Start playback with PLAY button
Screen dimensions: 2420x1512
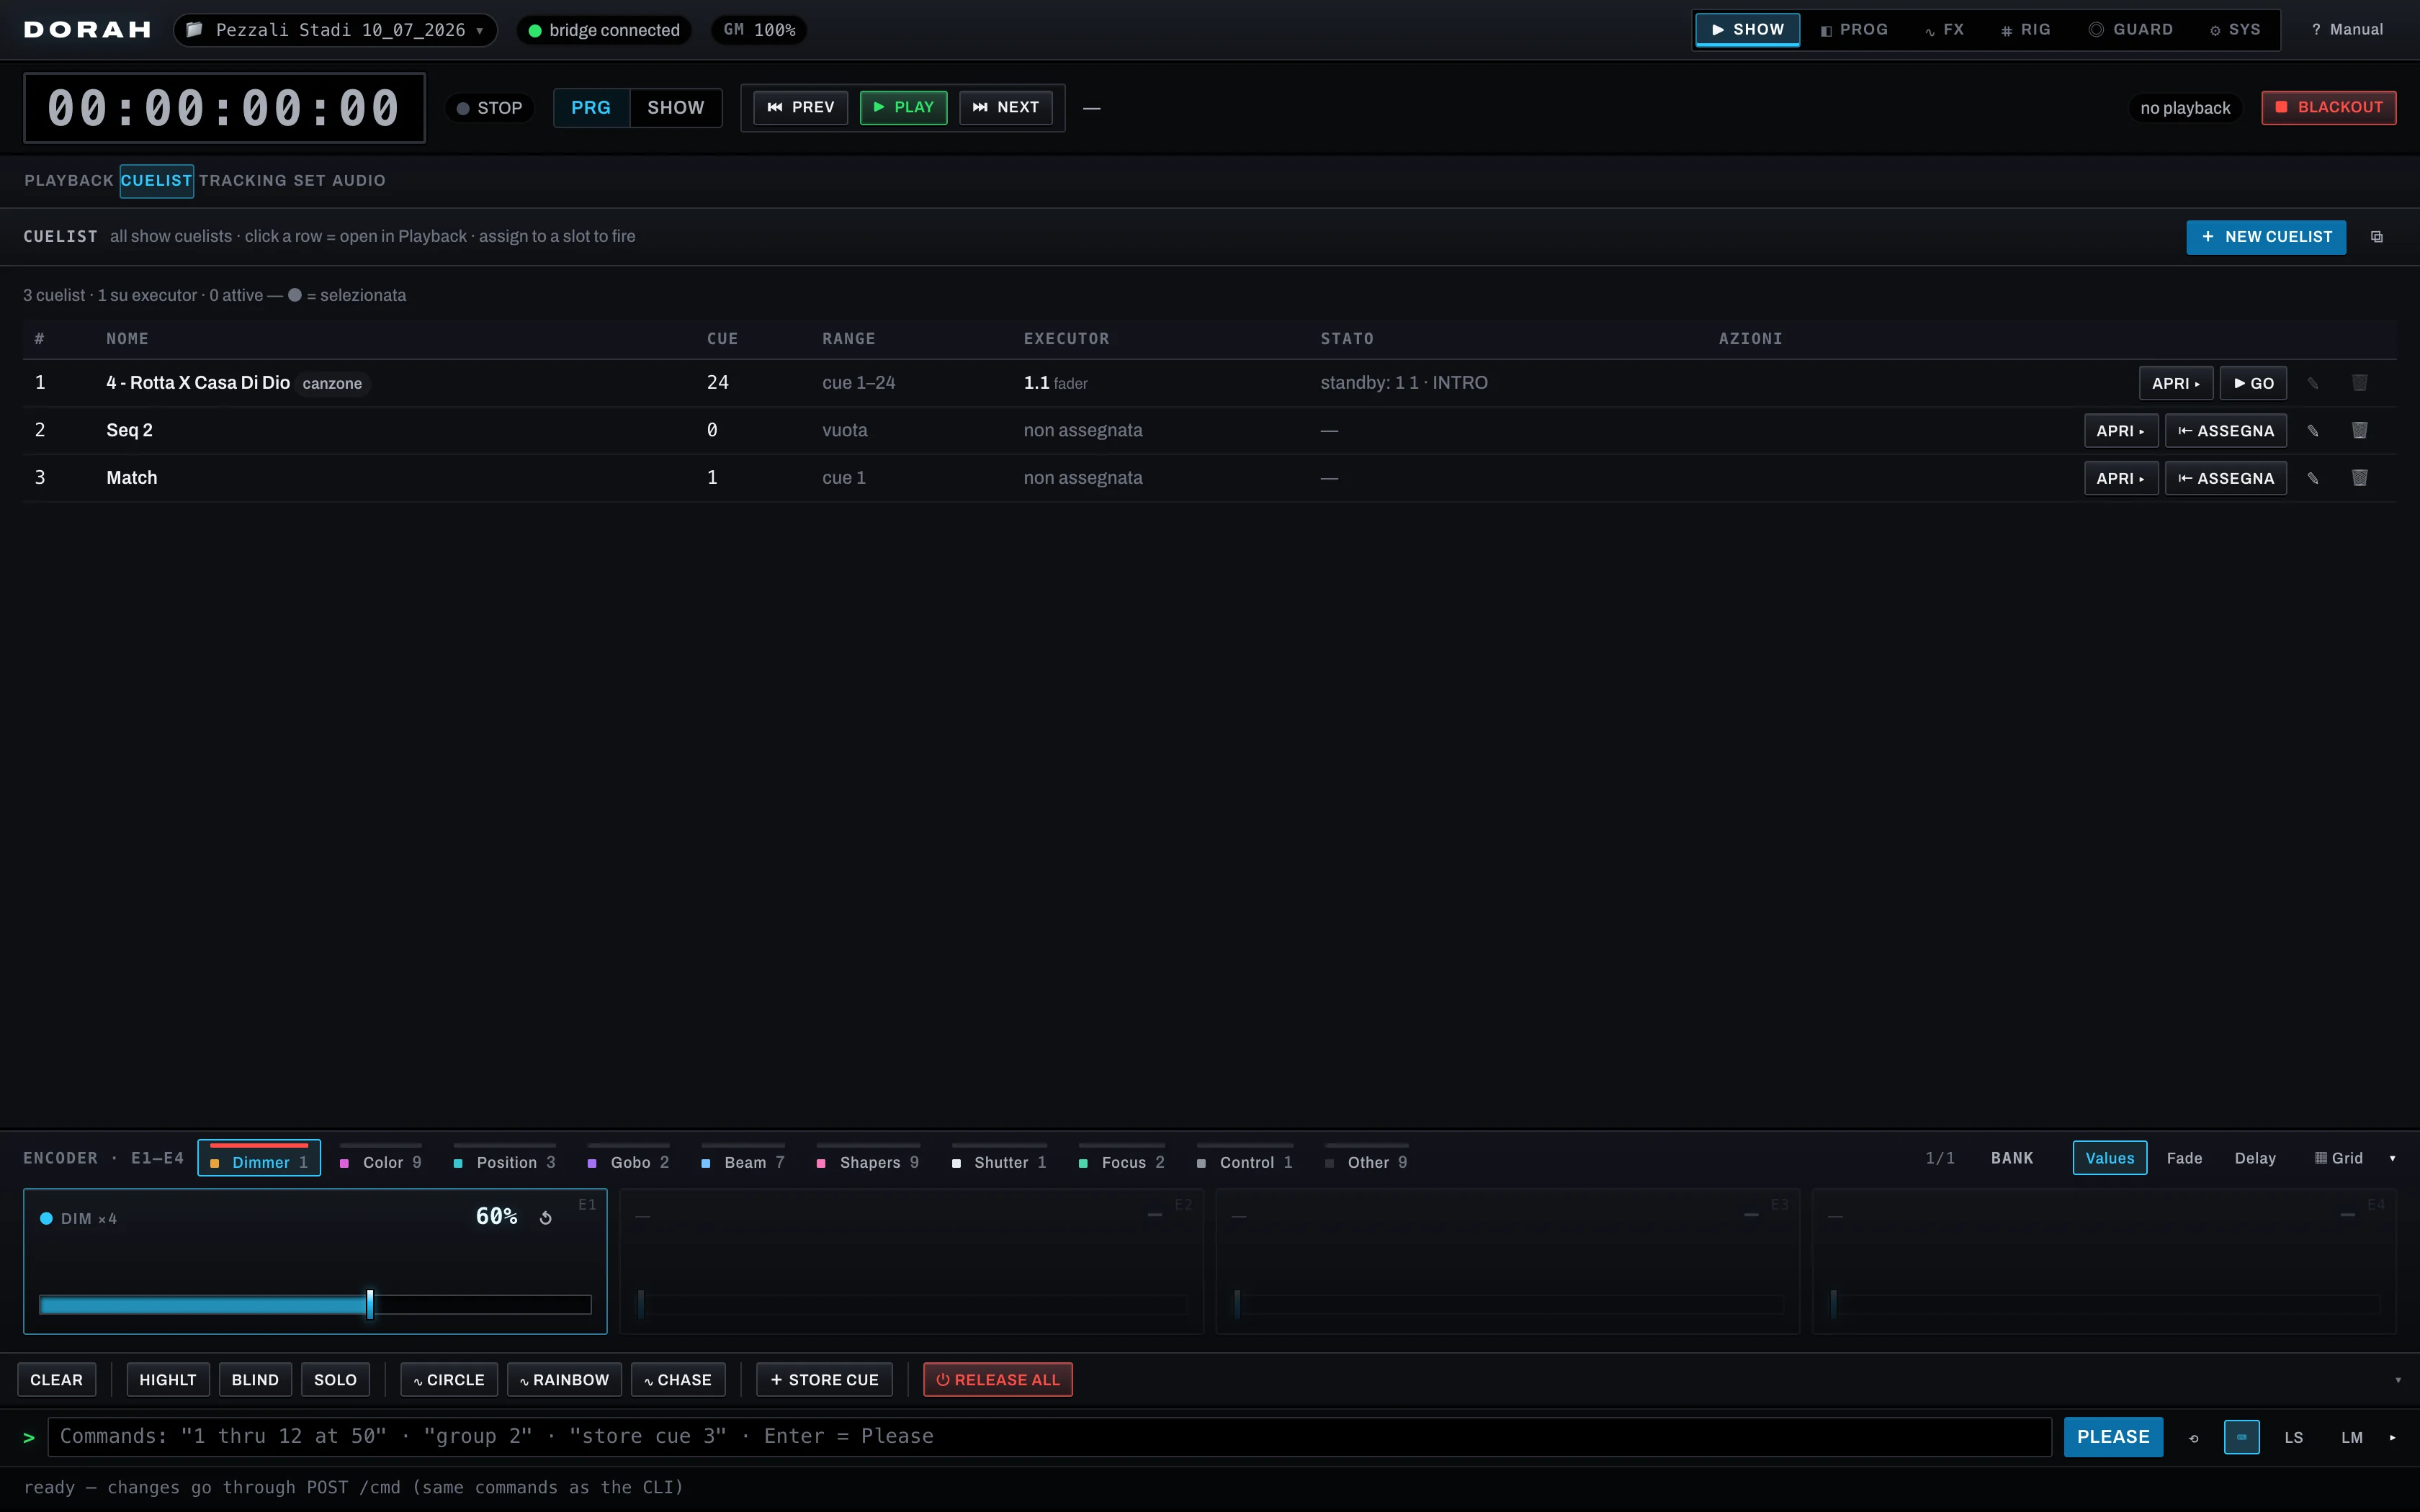pyautogui.click(x=903, y=108)
